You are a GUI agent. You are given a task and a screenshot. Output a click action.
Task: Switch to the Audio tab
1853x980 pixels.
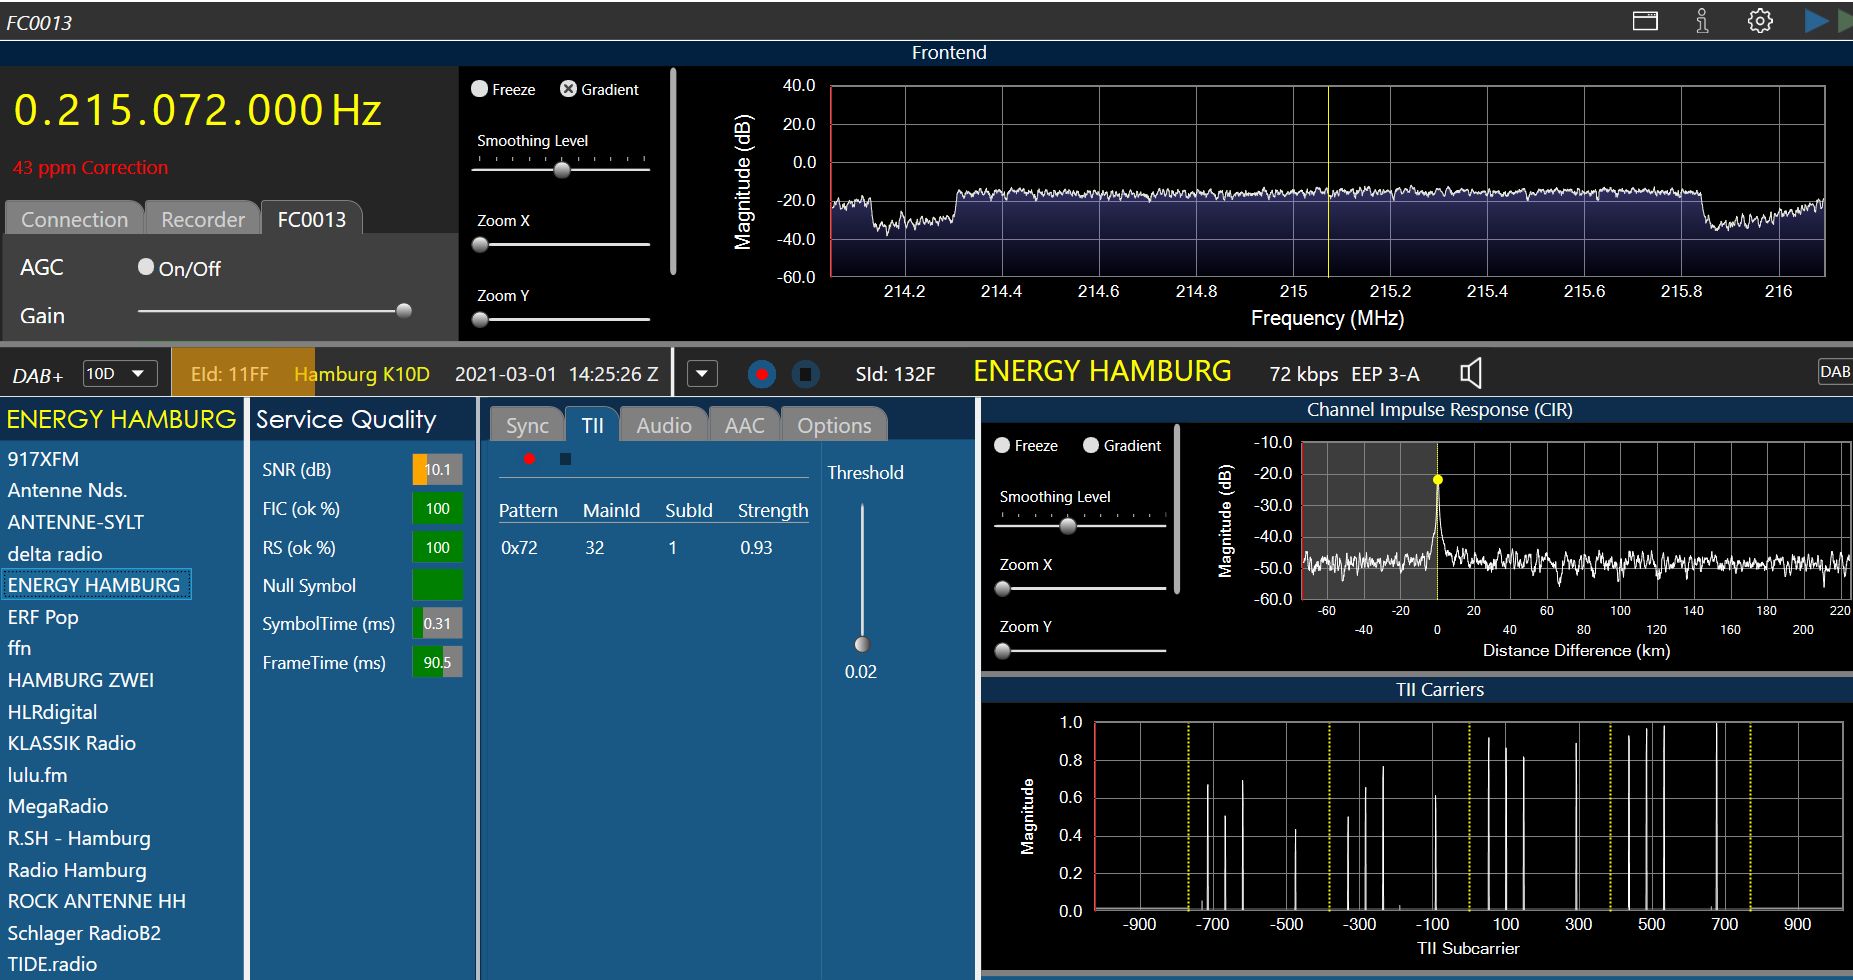pyautogui.click(x=663, y=425)
